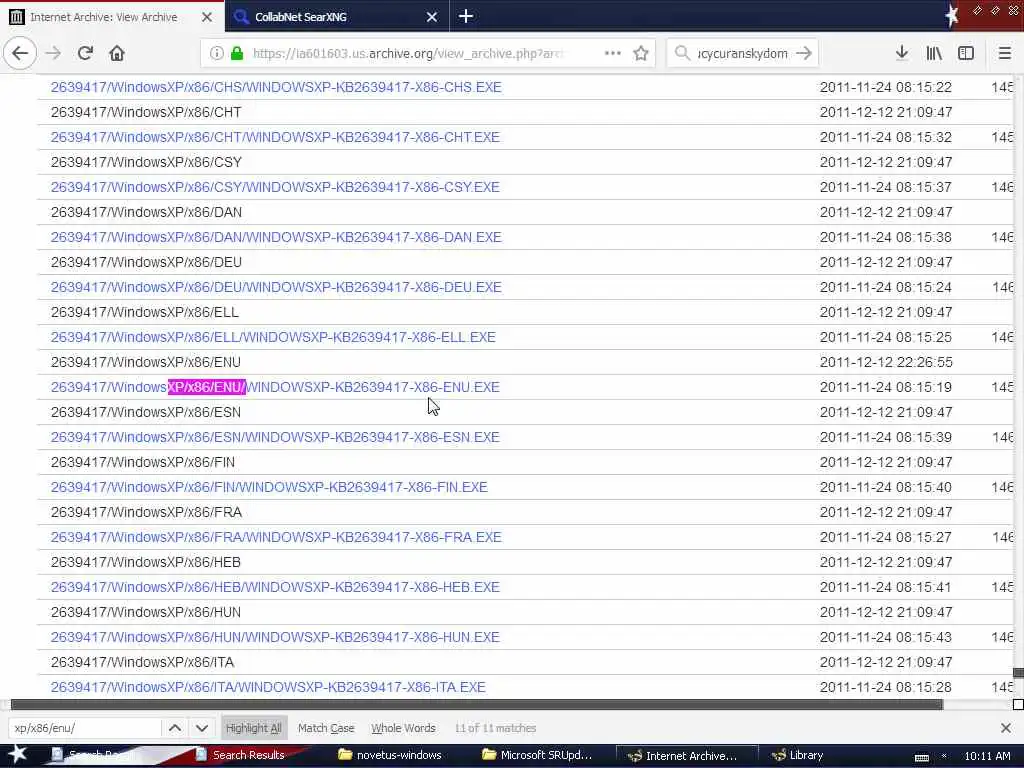Open the KB2639417-X86-ELL.EXE link
The height and width of the screenshot is (768, 1024).
[273, 337]
